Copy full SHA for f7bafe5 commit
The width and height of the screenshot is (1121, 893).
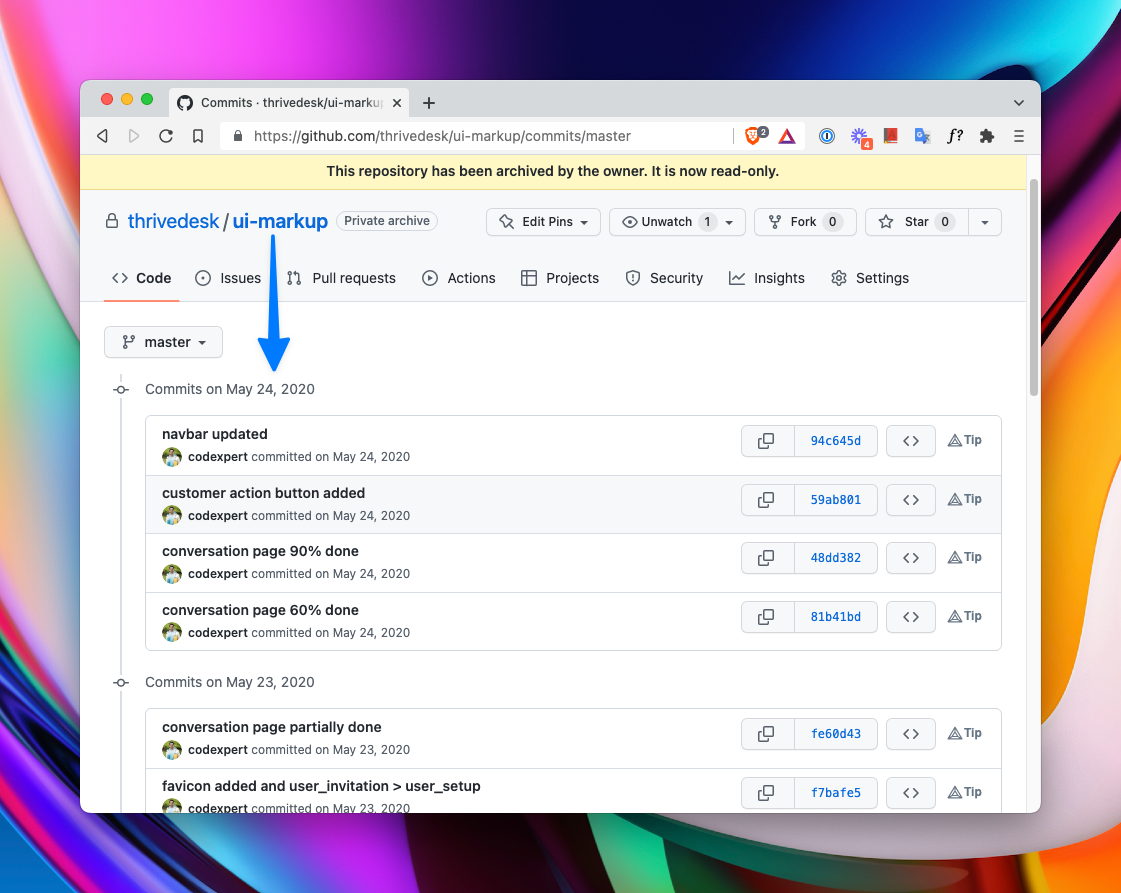pyautogui.click(x=767, y=792)
